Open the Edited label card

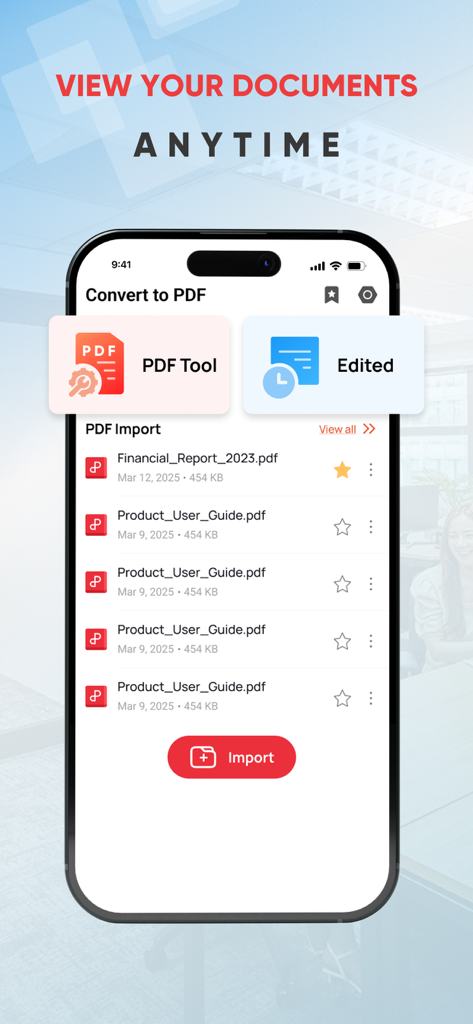coord(333,365)
